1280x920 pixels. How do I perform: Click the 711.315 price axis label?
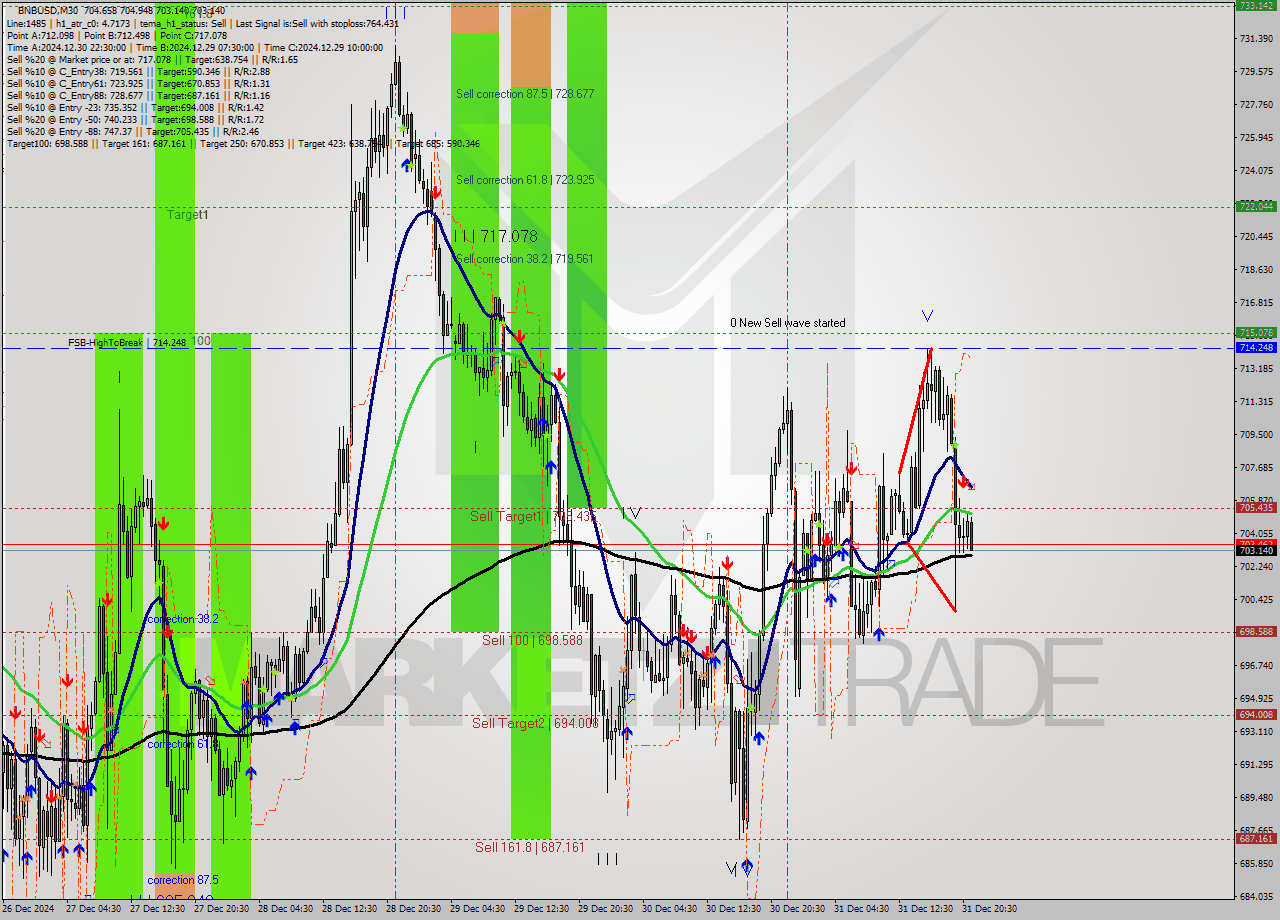click(1256, 401)
